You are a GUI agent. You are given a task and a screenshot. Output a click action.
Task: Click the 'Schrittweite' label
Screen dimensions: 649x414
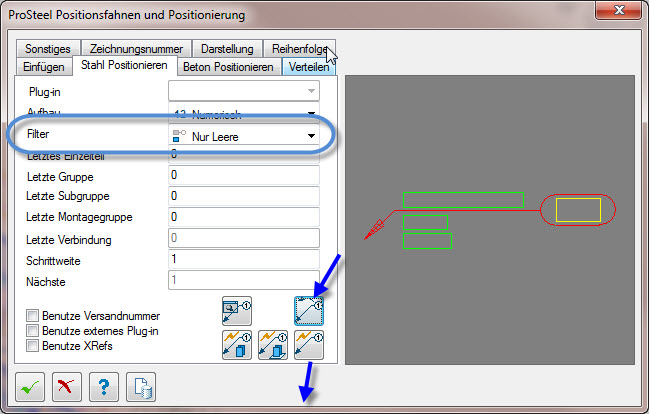(53, 261)
